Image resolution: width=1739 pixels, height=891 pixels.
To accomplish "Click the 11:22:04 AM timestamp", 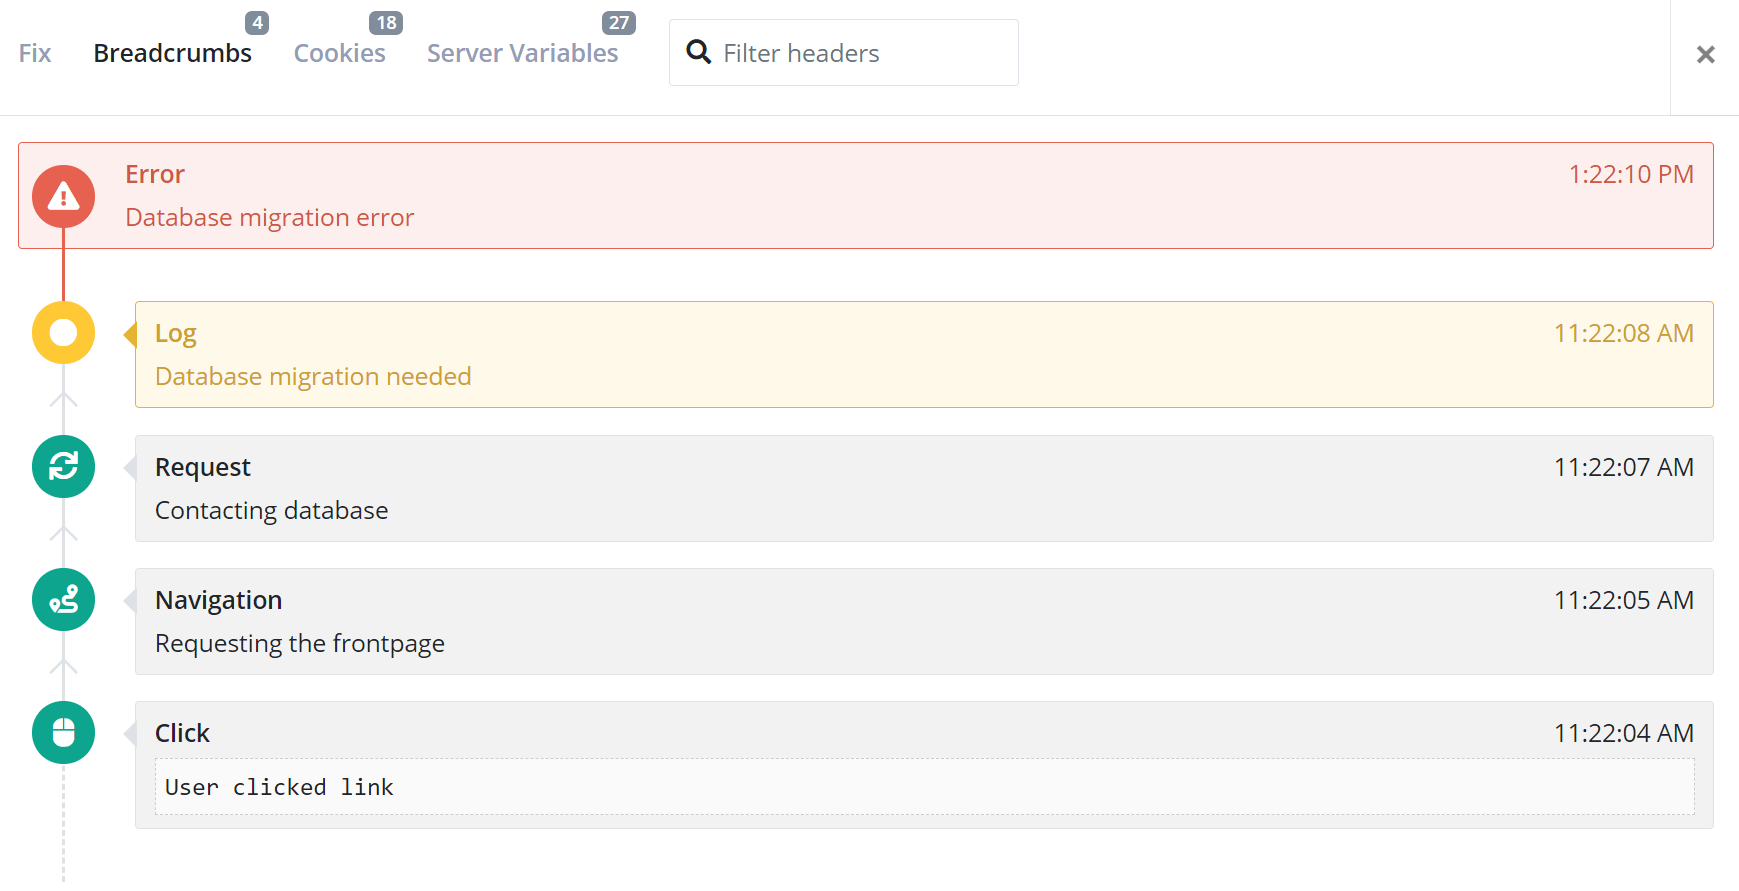I will (x=1624, y=733).
